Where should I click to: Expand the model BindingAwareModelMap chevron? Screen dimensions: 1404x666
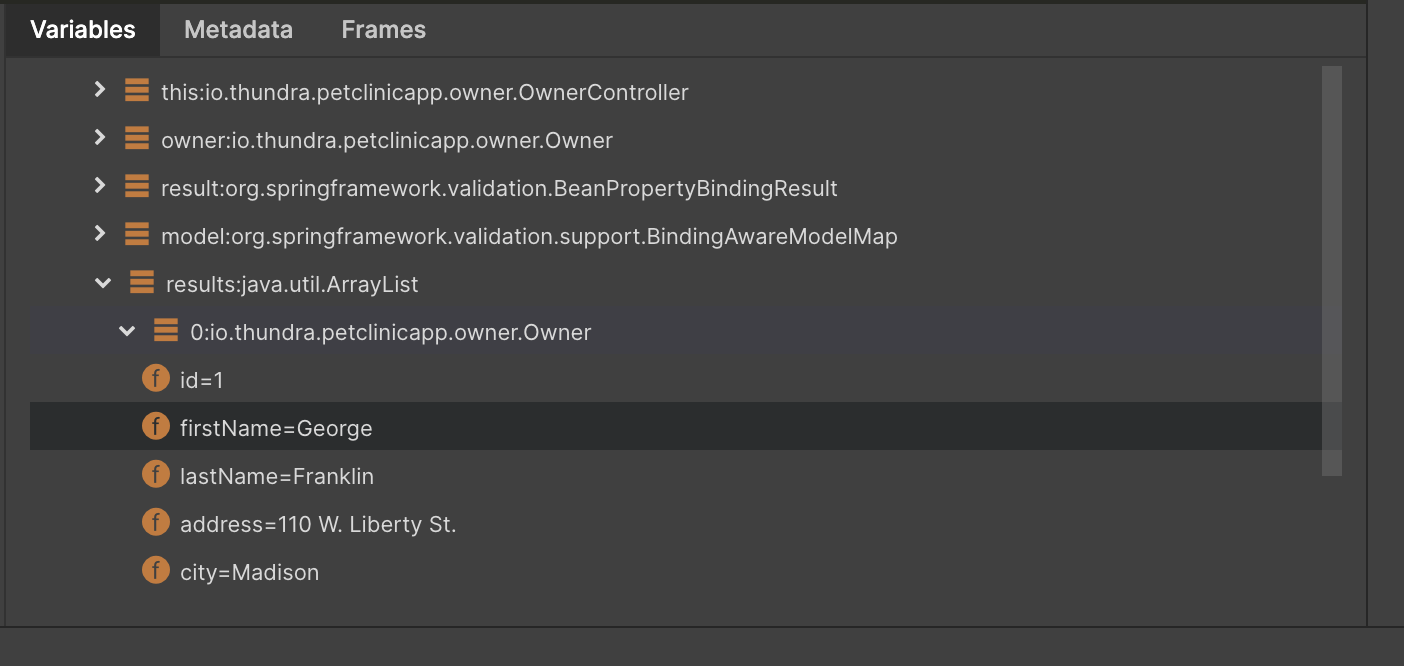click(x=99, y=234)
